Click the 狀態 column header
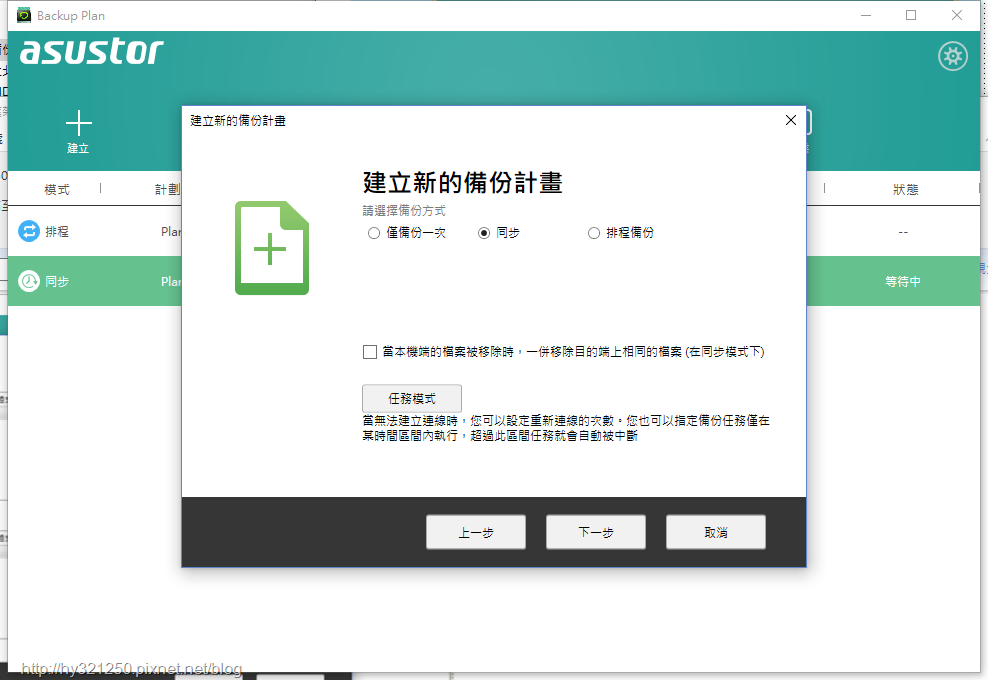This screenshot has height=680, width=988. (905, 189)
